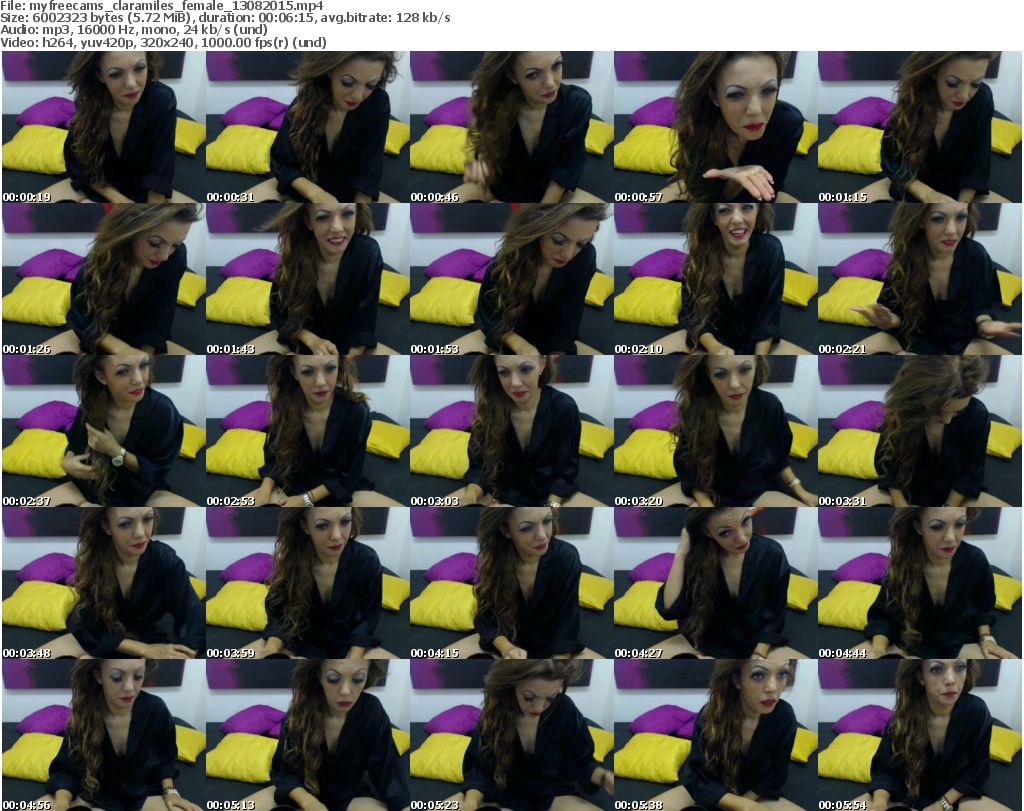Viewport: 1024px width, 811px height.
Task: Pick the frame at 00:04:27
Action: click(x=715, y=584)
